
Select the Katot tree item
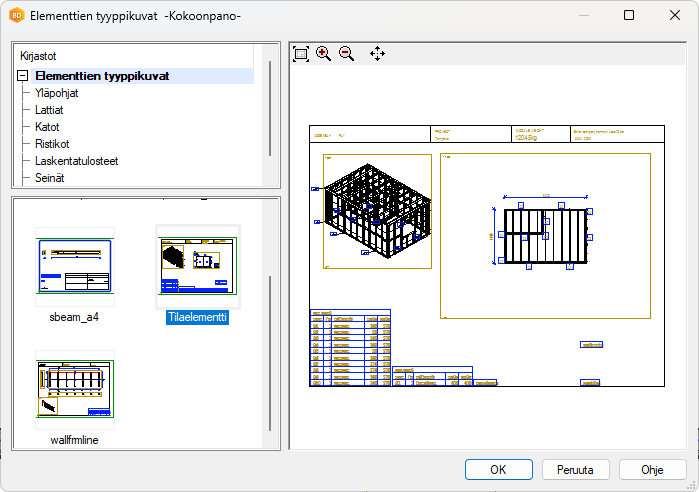pyautogui.click(x=47, y=127)
